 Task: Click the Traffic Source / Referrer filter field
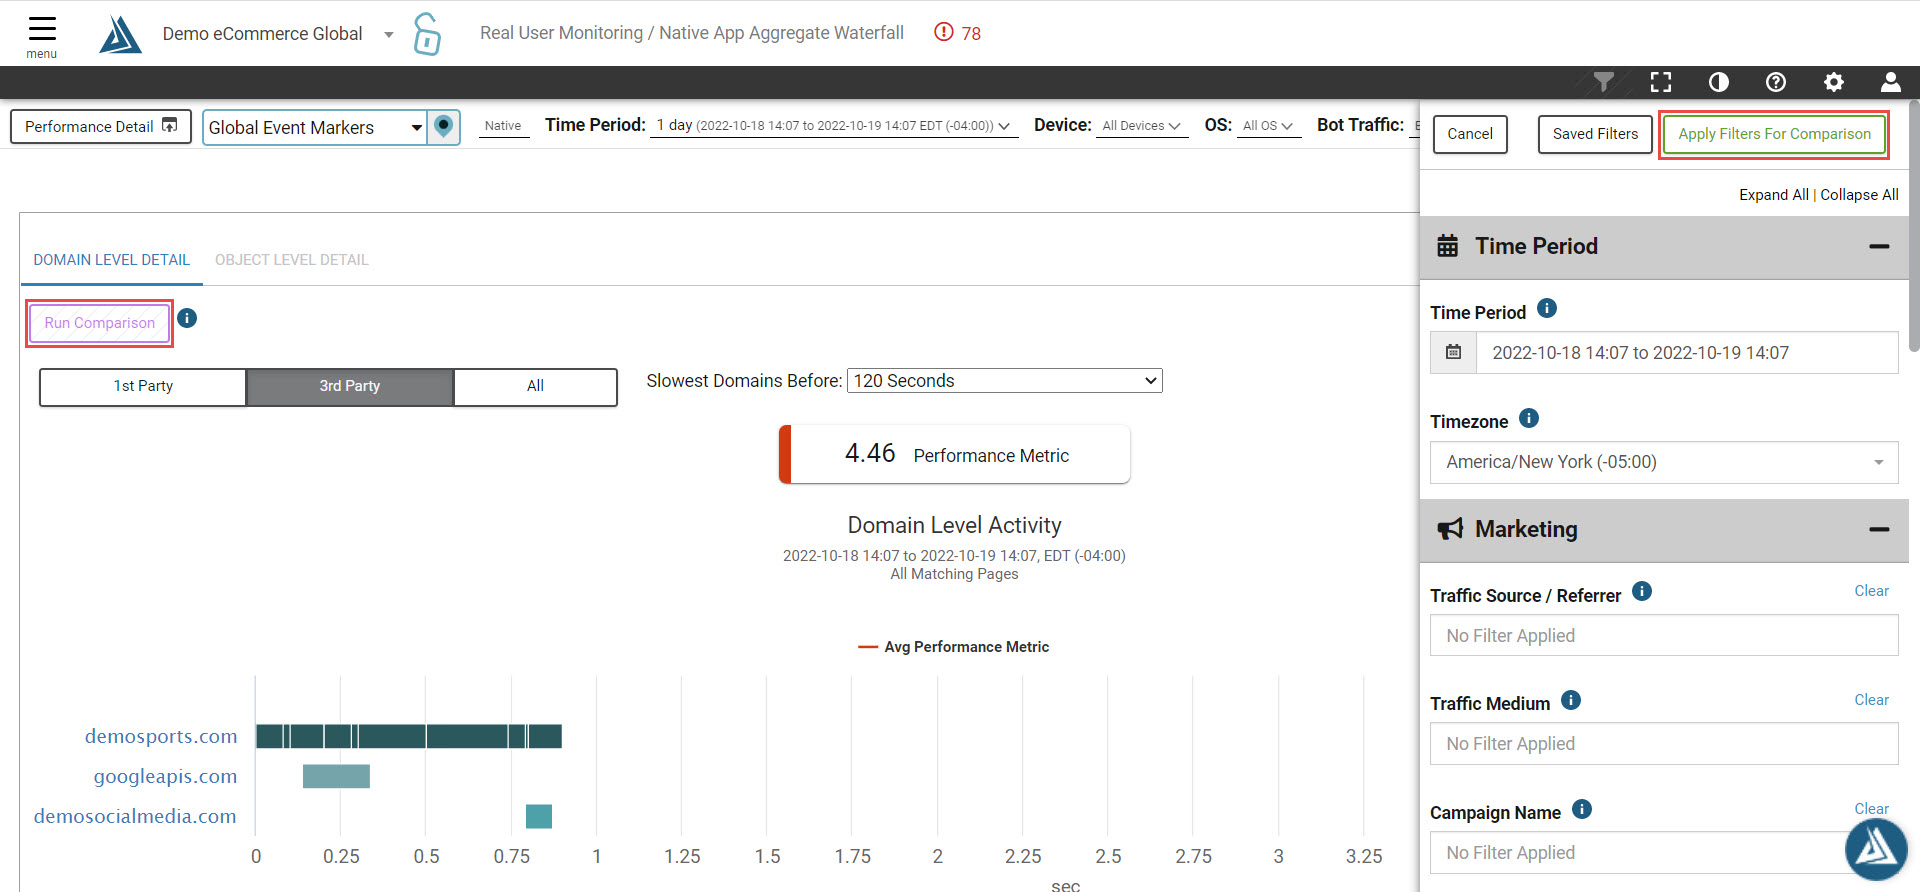tap(1663, 636)
